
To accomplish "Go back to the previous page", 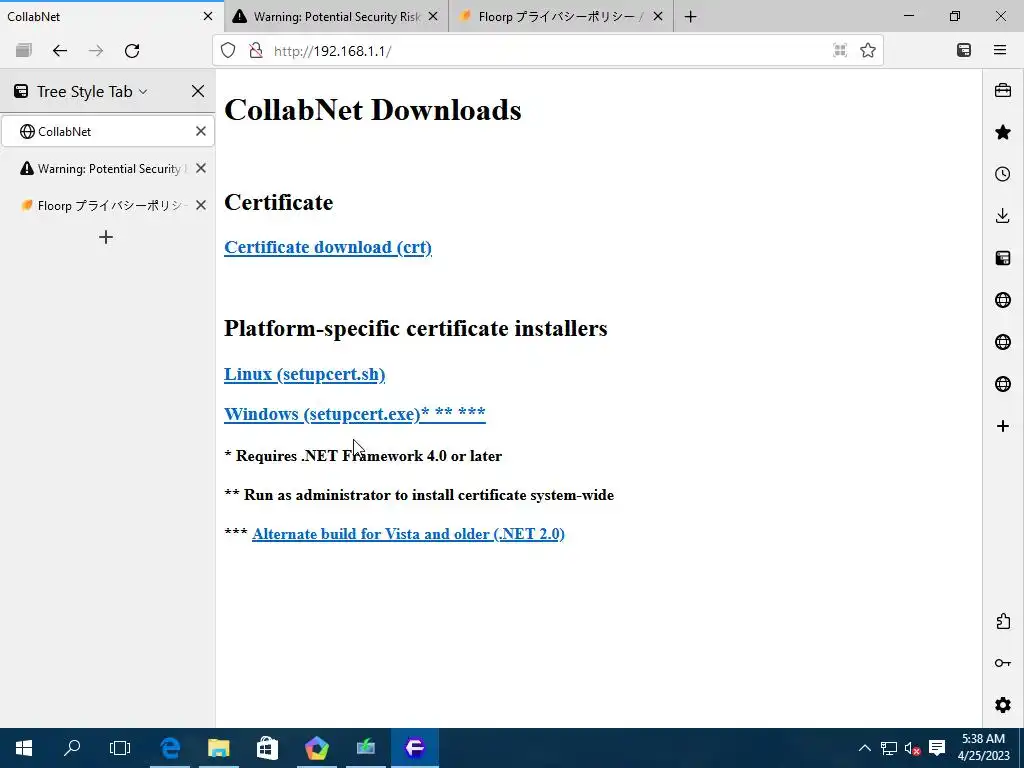I will coord(59,50).
